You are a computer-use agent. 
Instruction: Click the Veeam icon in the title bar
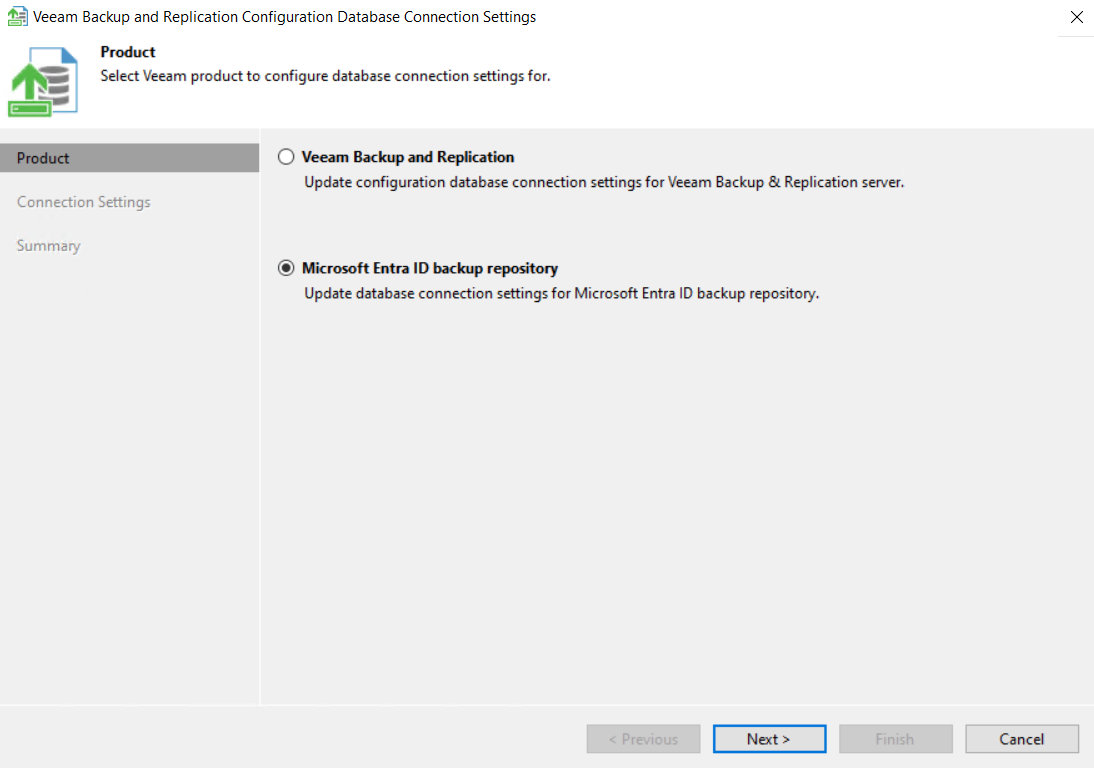point(17,16)
